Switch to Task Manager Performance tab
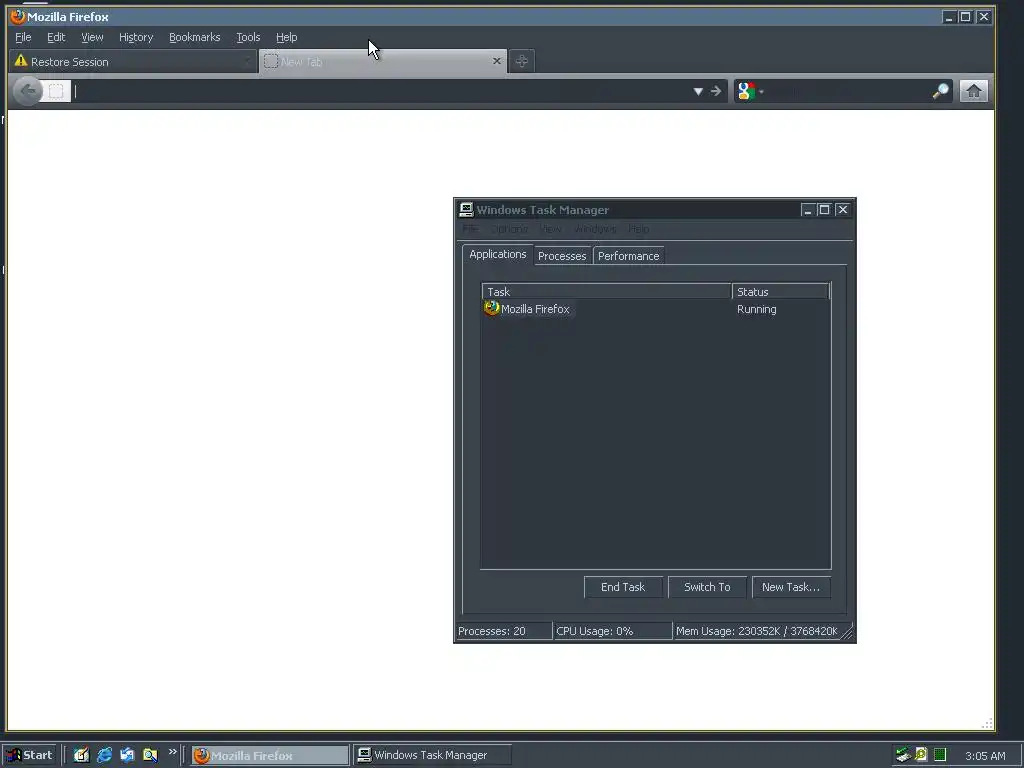This screenshot has height=768, width=1024. (x=628, y=256)
